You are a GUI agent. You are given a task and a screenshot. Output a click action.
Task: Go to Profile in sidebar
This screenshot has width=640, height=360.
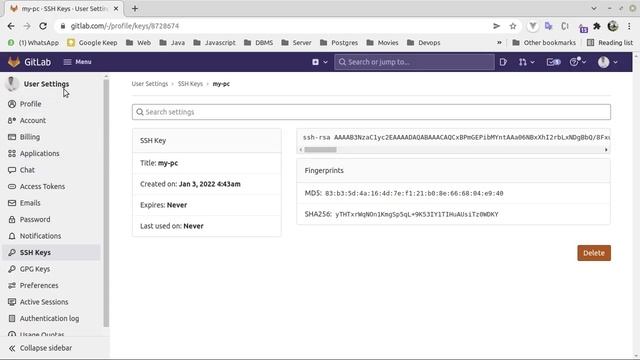tap(30, 104)
